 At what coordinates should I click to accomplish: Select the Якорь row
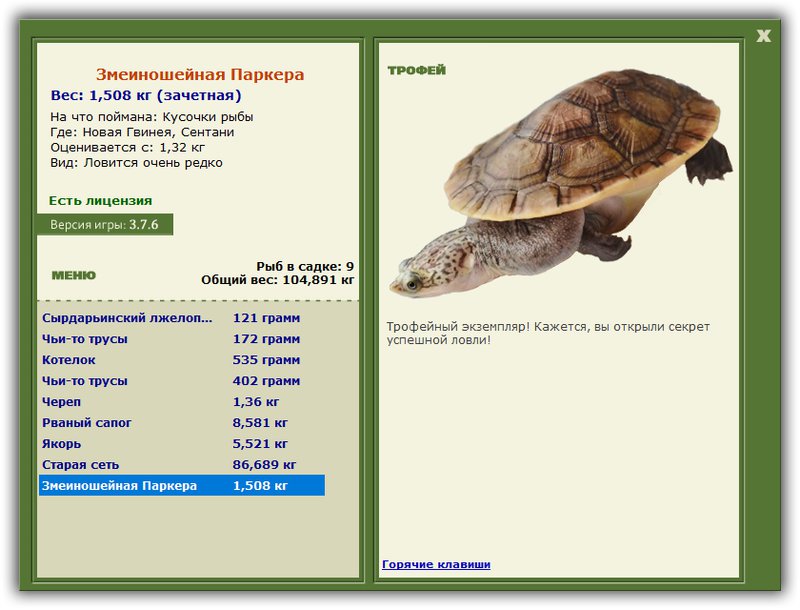[182, 443]
